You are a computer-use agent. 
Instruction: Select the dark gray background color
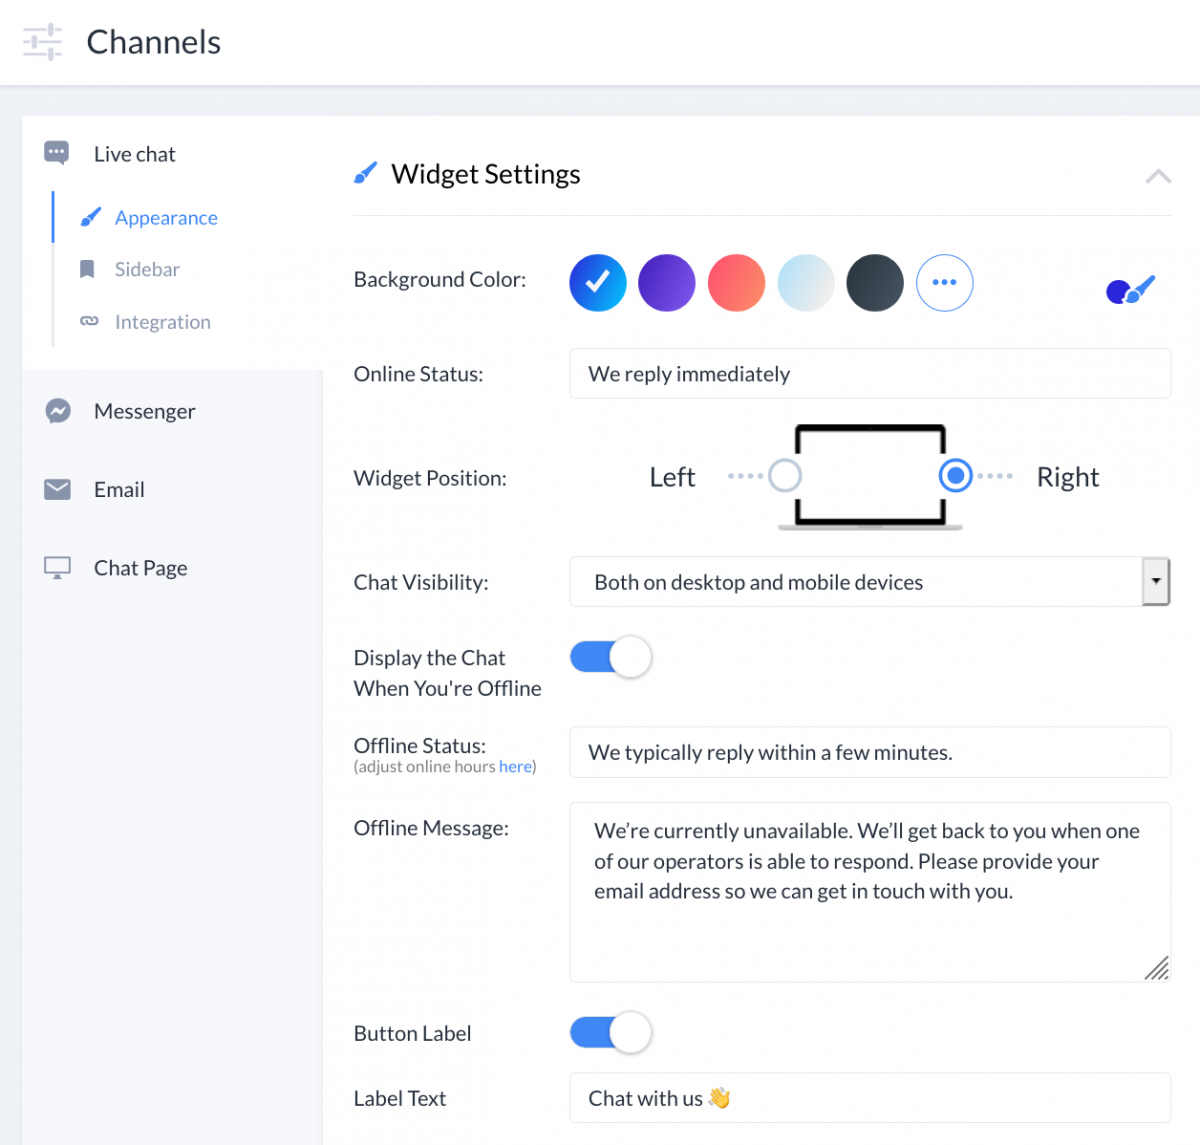[x=875, y=283]
